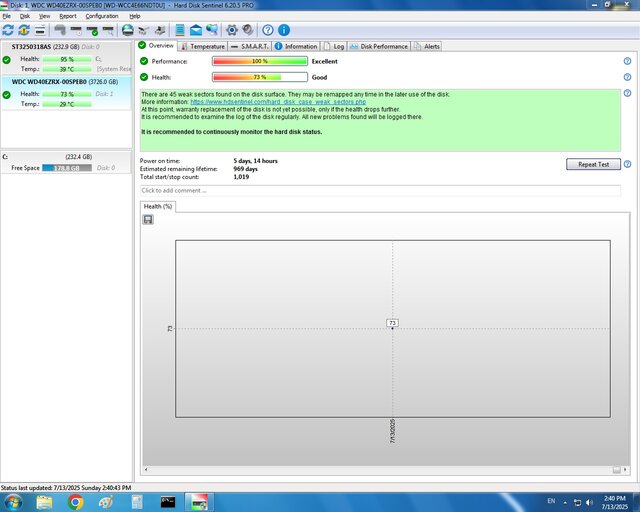Click the 'Click to add comment' field
This screenshot has height=512, width=640.
pos(380,190)
